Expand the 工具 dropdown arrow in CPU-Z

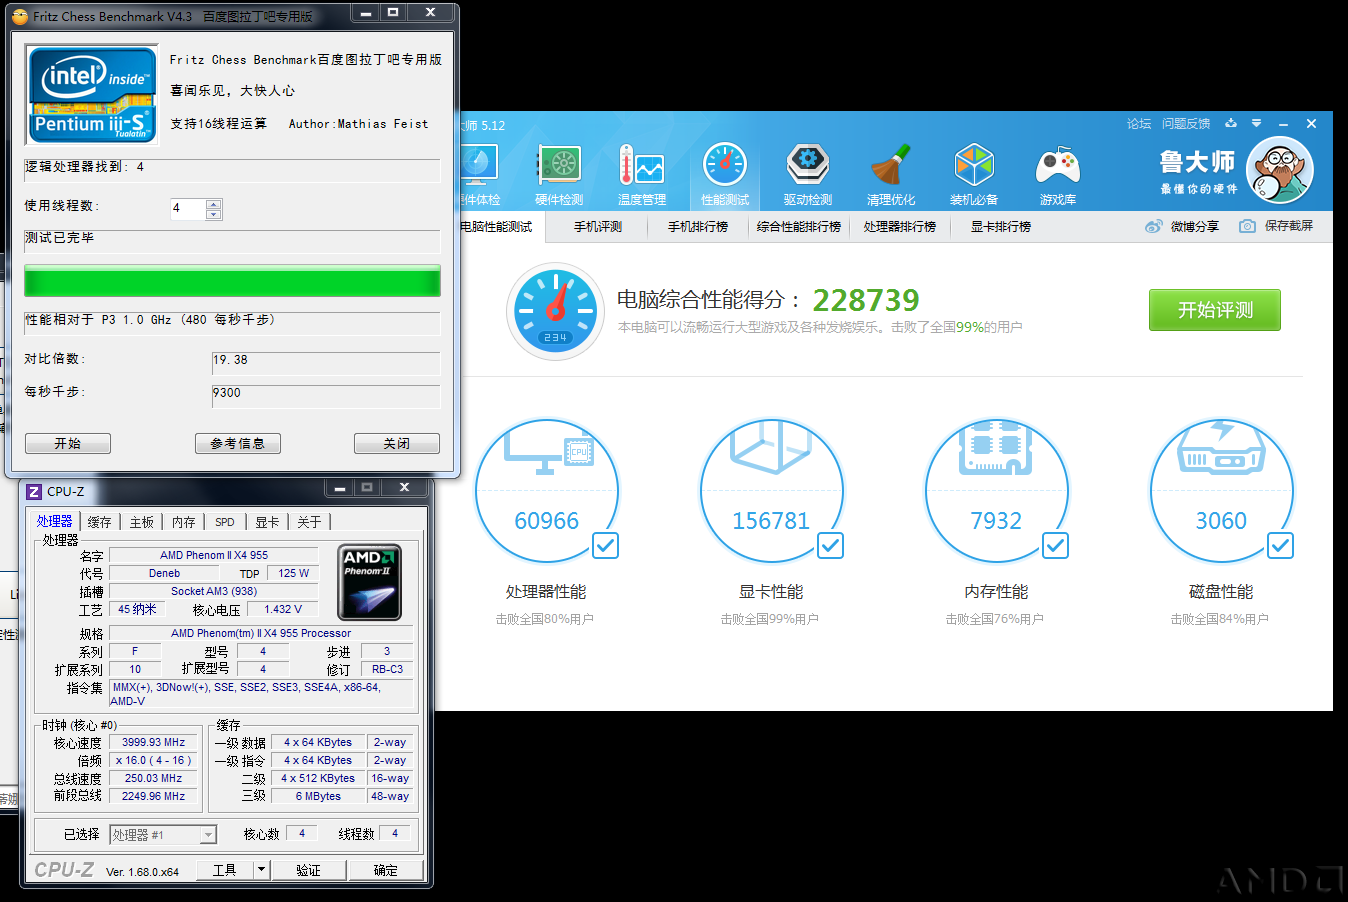coord(261,870)
